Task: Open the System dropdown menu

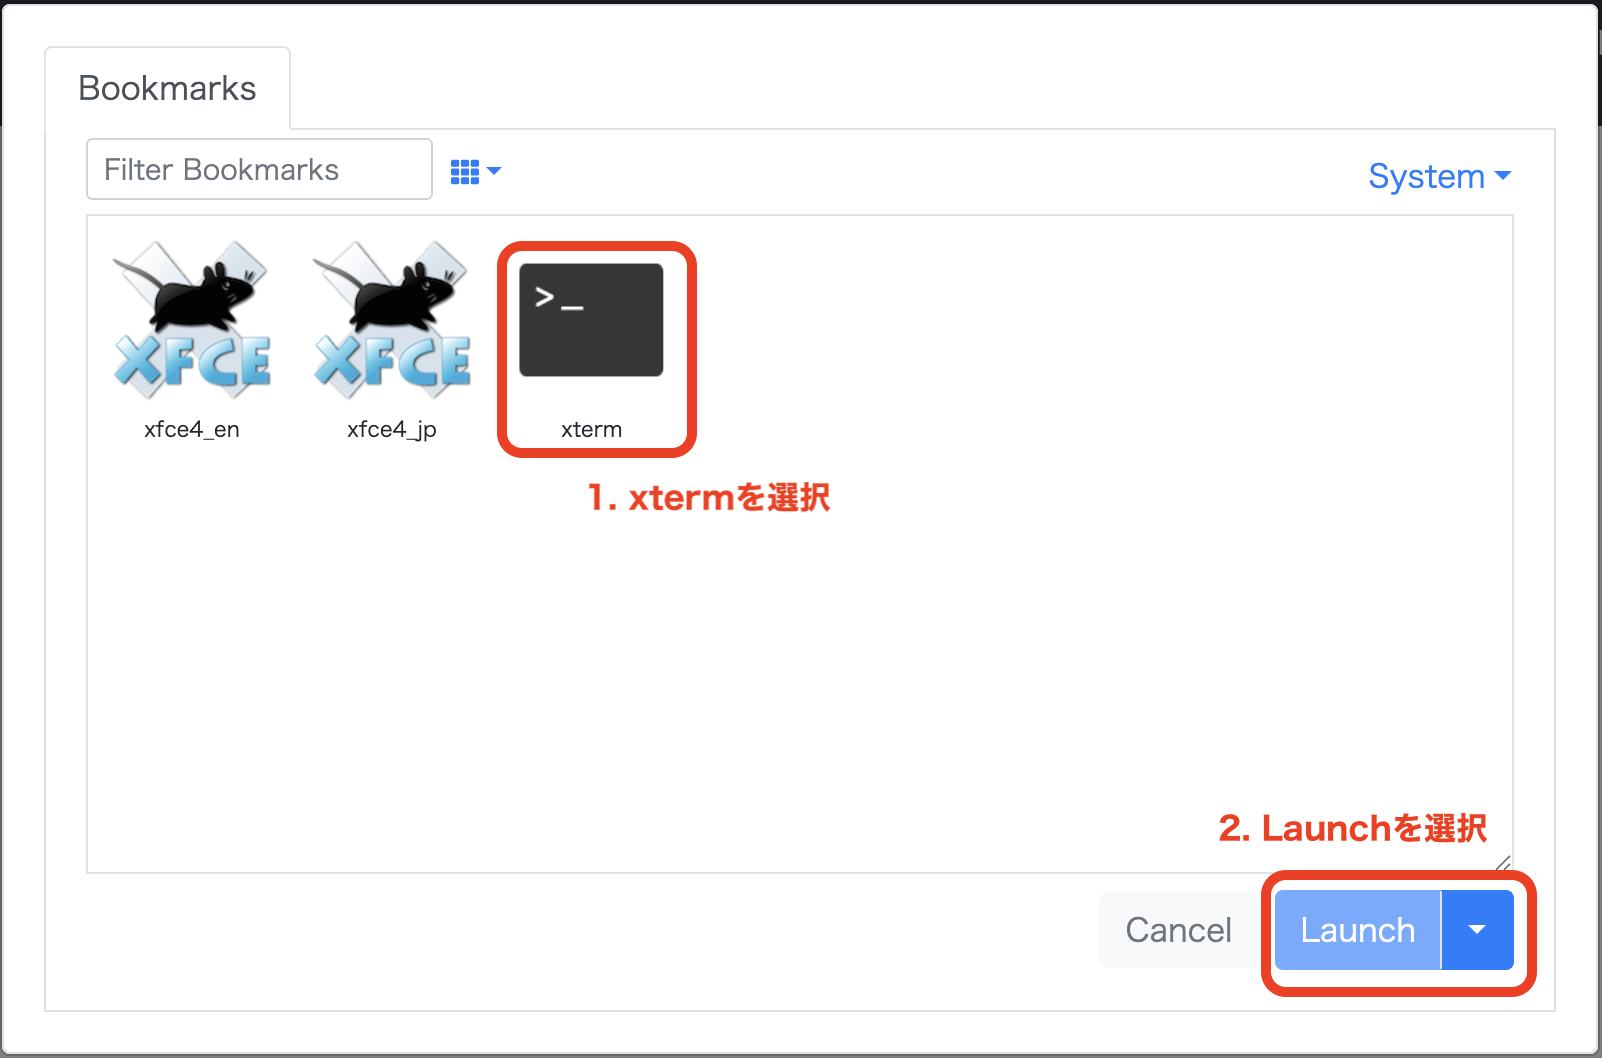Action: click(x=1439, y=176)
